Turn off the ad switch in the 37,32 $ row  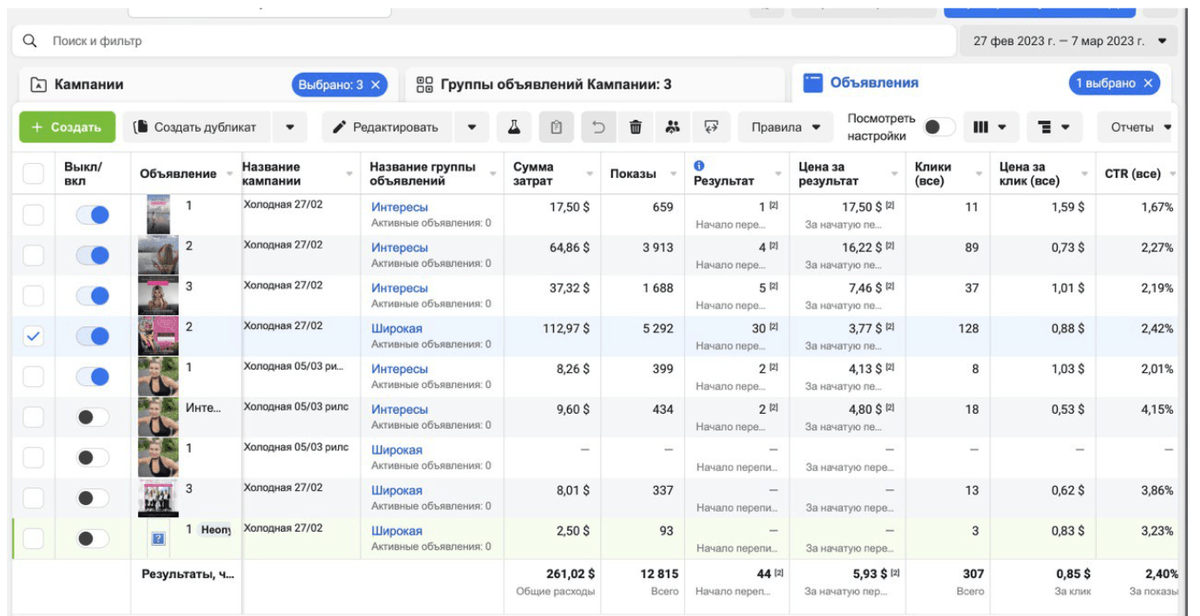93,296
